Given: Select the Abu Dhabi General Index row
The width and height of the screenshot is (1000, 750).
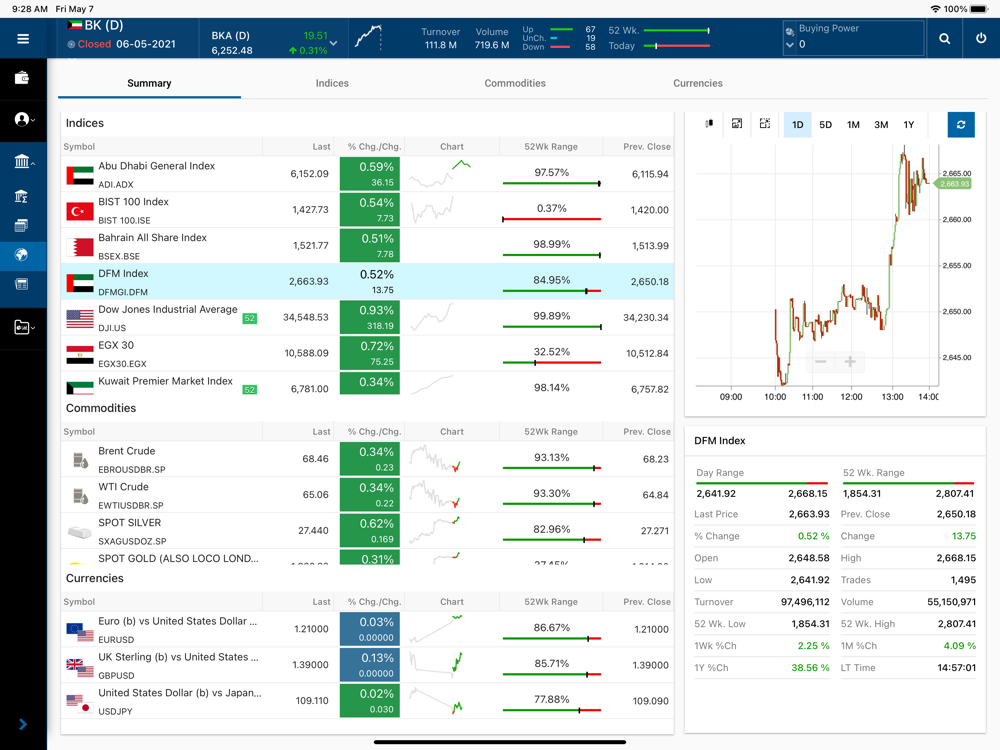Looking at the screenshot, I should 367,174.
